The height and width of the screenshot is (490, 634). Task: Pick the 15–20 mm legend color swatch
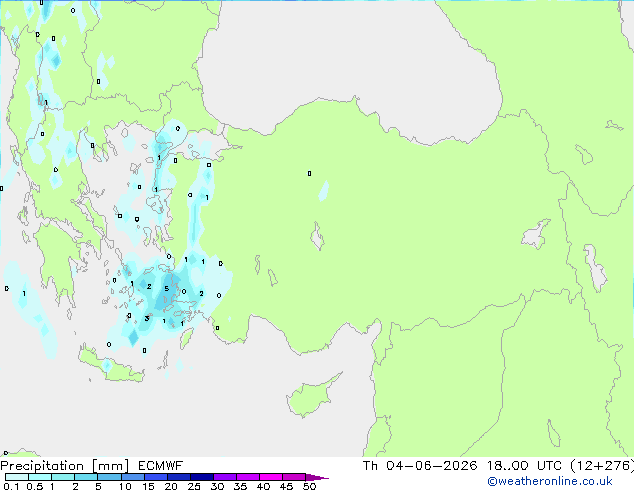pyautogui.click(x=156, y=477)
